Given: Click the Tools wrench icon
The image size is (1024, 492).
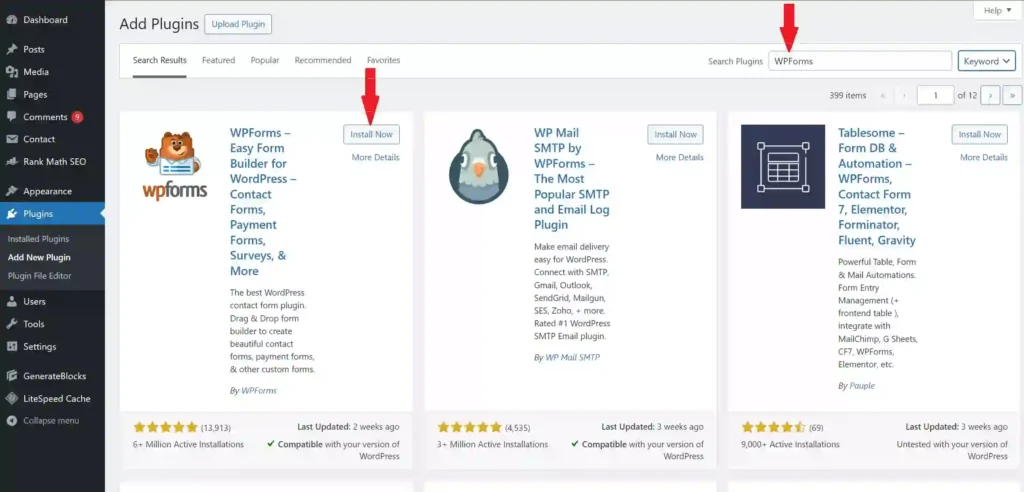Looking at the screenshot, I should [x=11, y=324].
